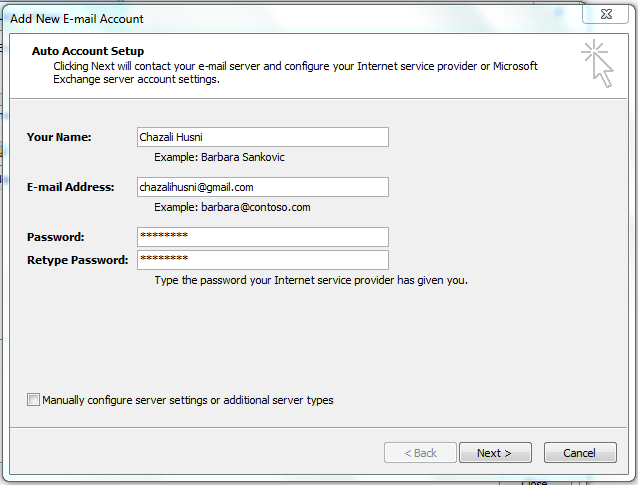Image resolution: width=638 pixels, height=485 pixels.
Task: Click the 'Add New E-mail Account' title text
Action: click(77, 19)
